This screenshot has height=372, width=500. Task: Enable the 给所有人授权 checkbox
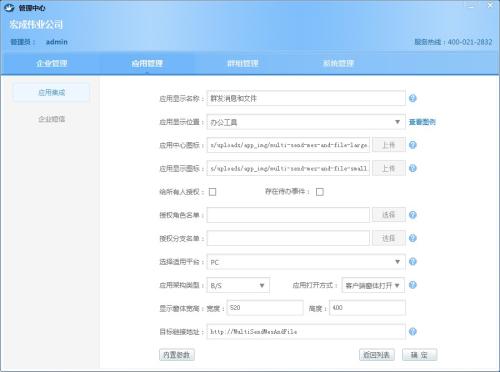[x=212, y=192]
